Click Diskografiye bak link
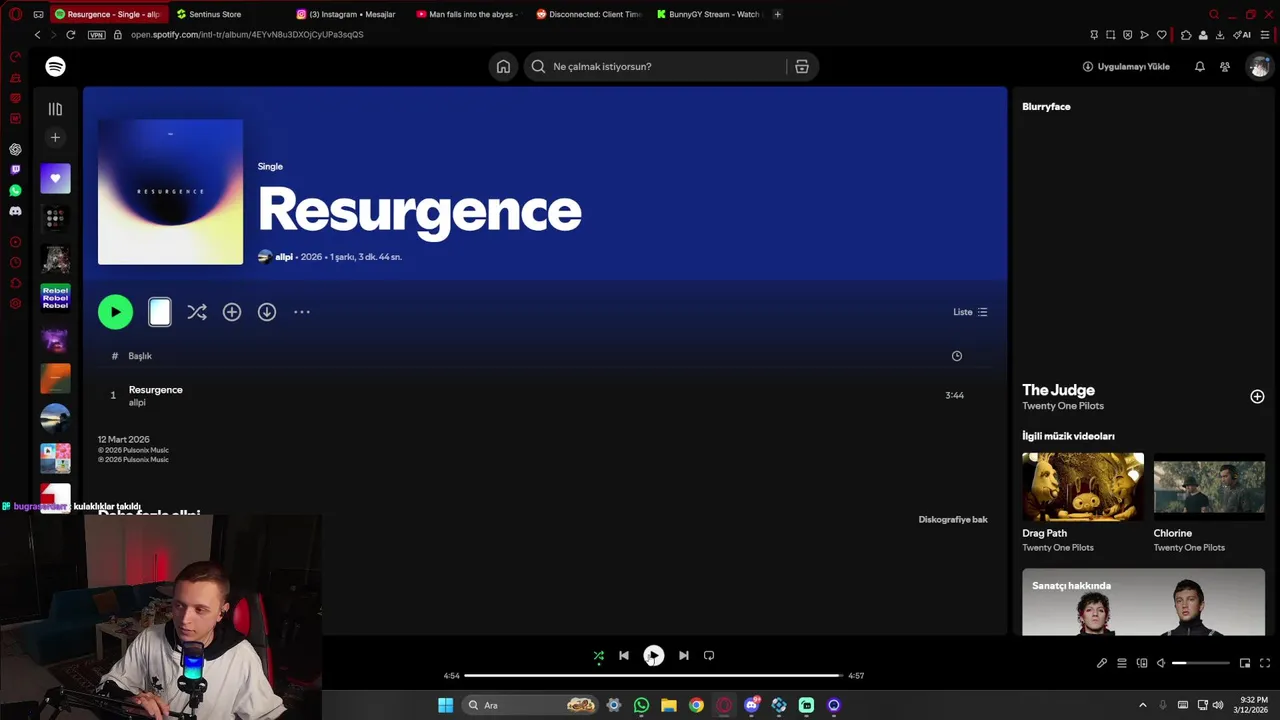Screen dimensions: 1280x720 (x=953, y=520)
